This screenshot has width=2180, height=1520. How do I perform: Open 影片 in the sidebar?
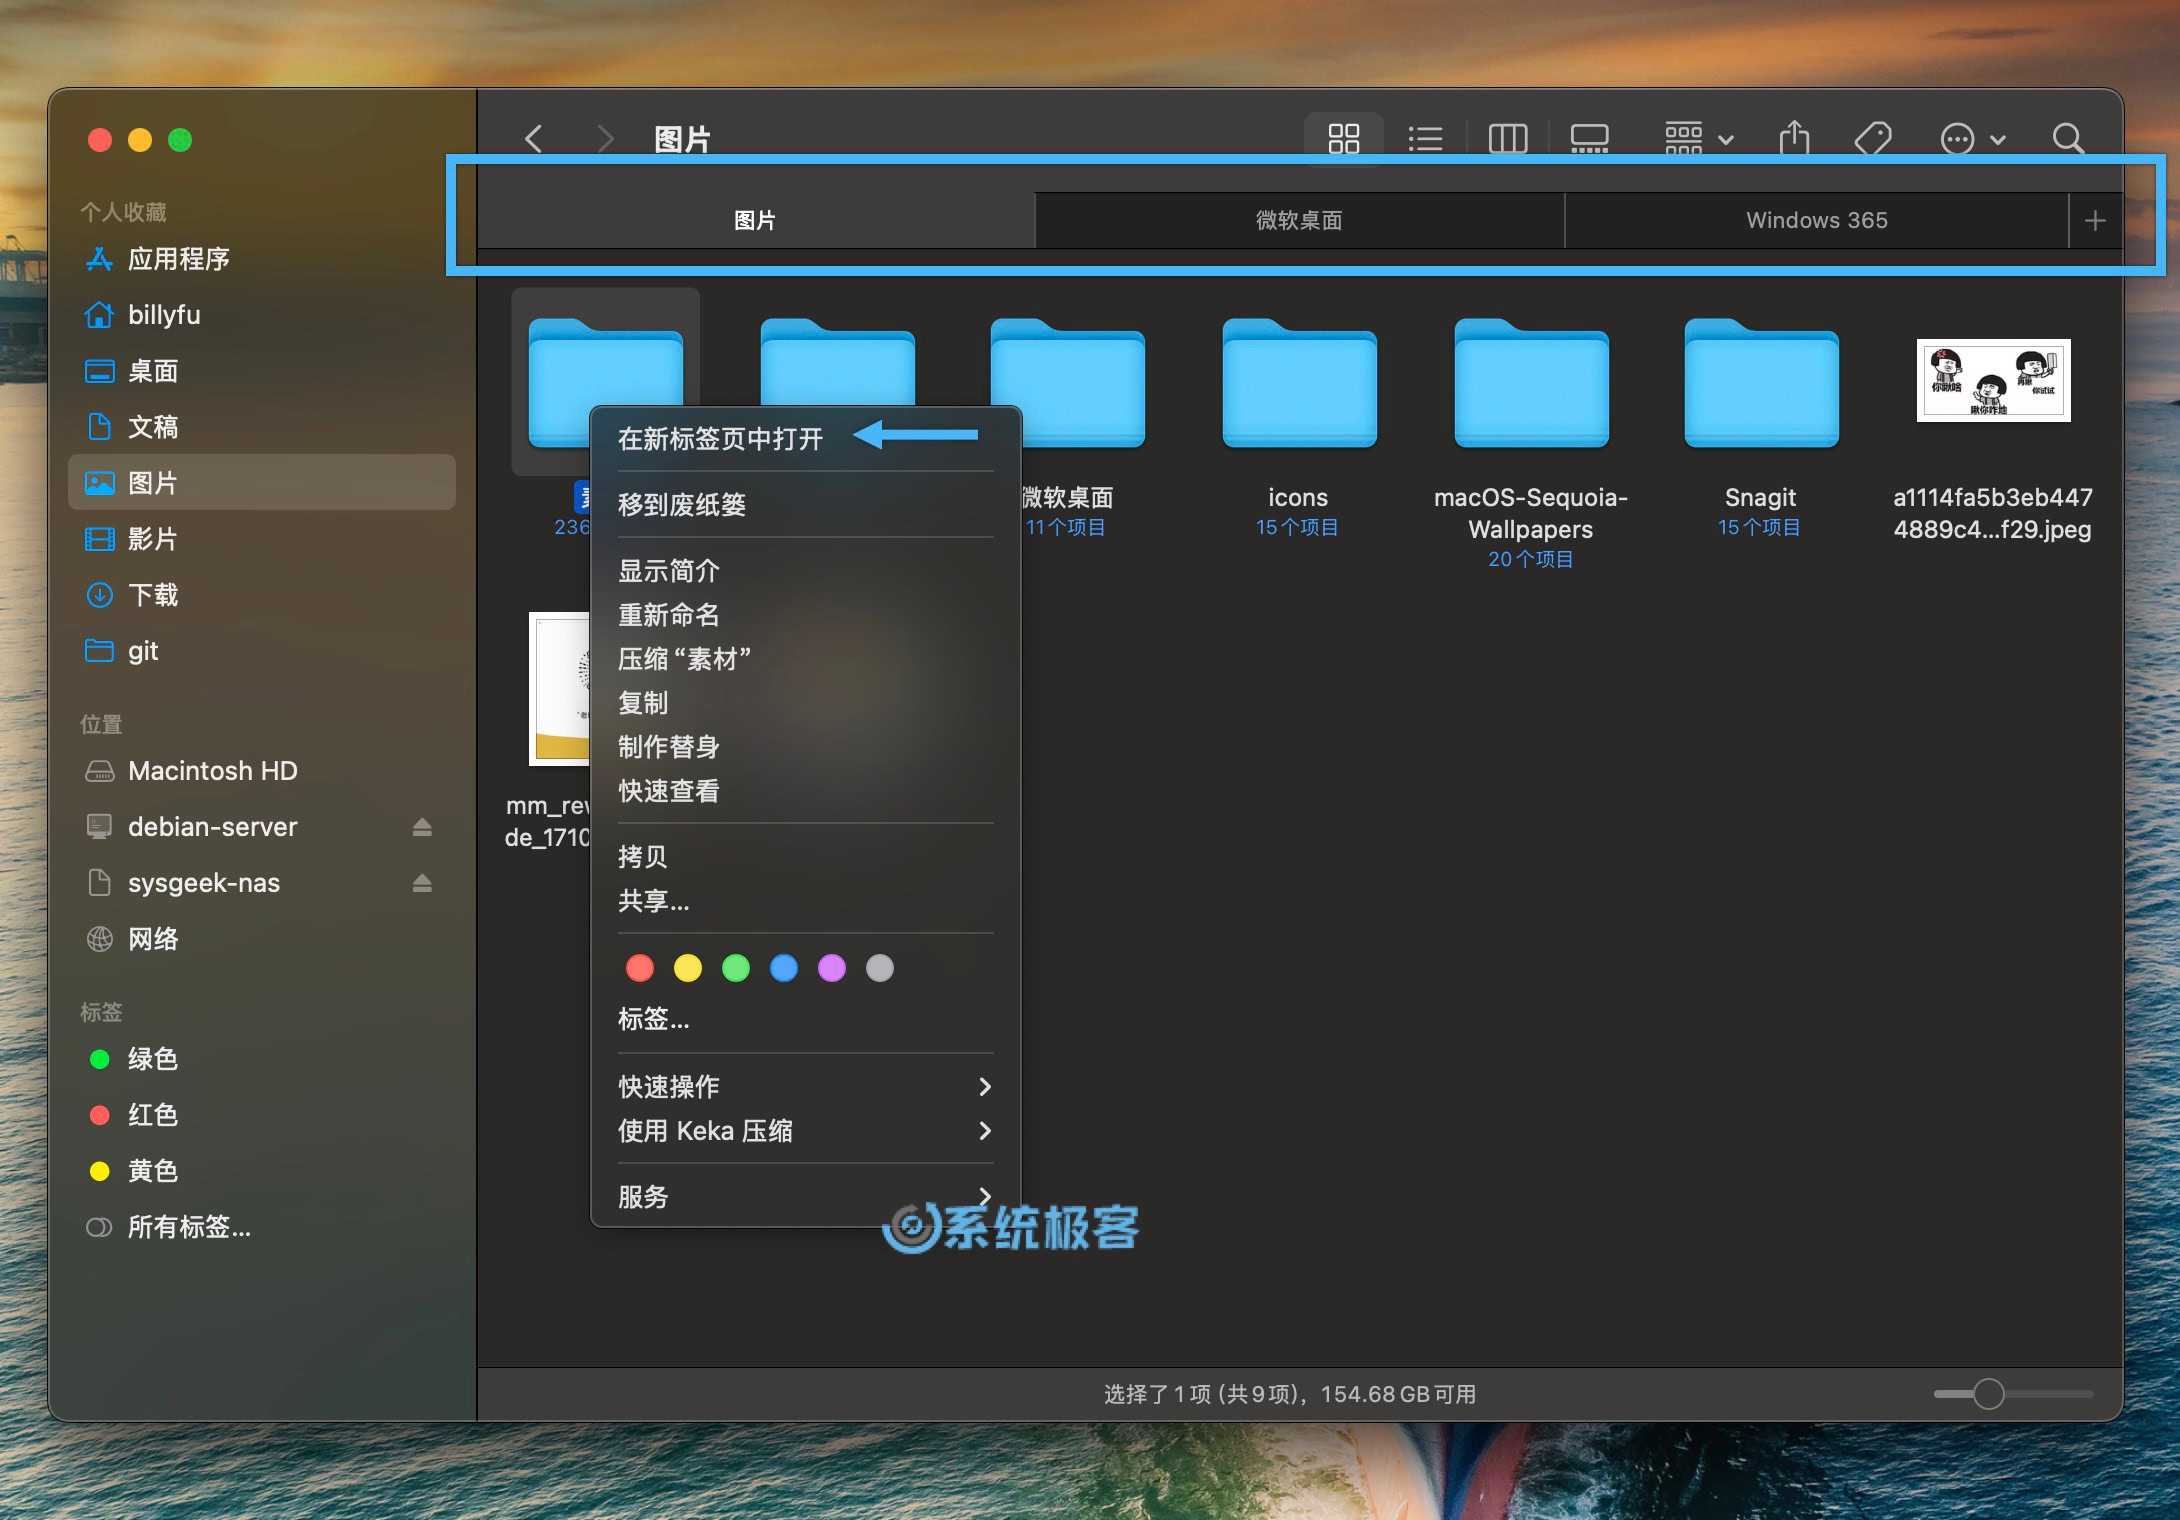(x=262, y=539)
